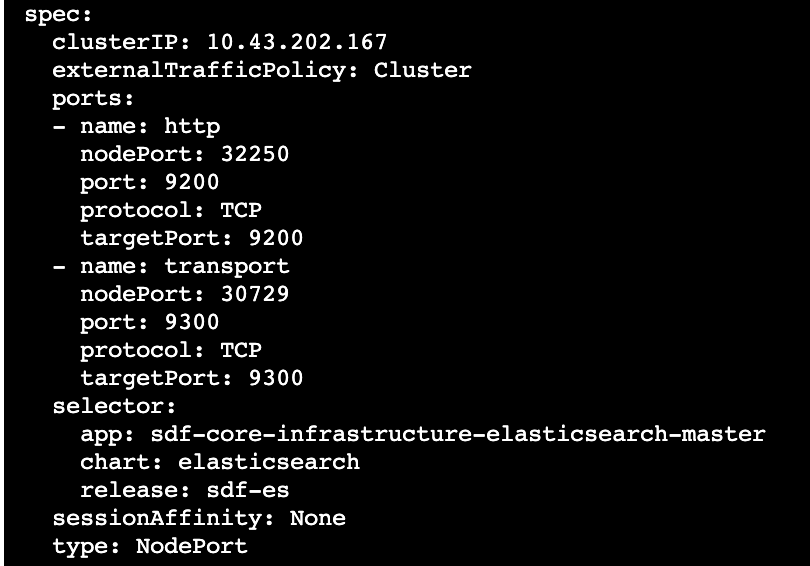Click nodePort value 30729
This screenshot has height=566, width=810.
pyautogui.click(x=255, y=294)
